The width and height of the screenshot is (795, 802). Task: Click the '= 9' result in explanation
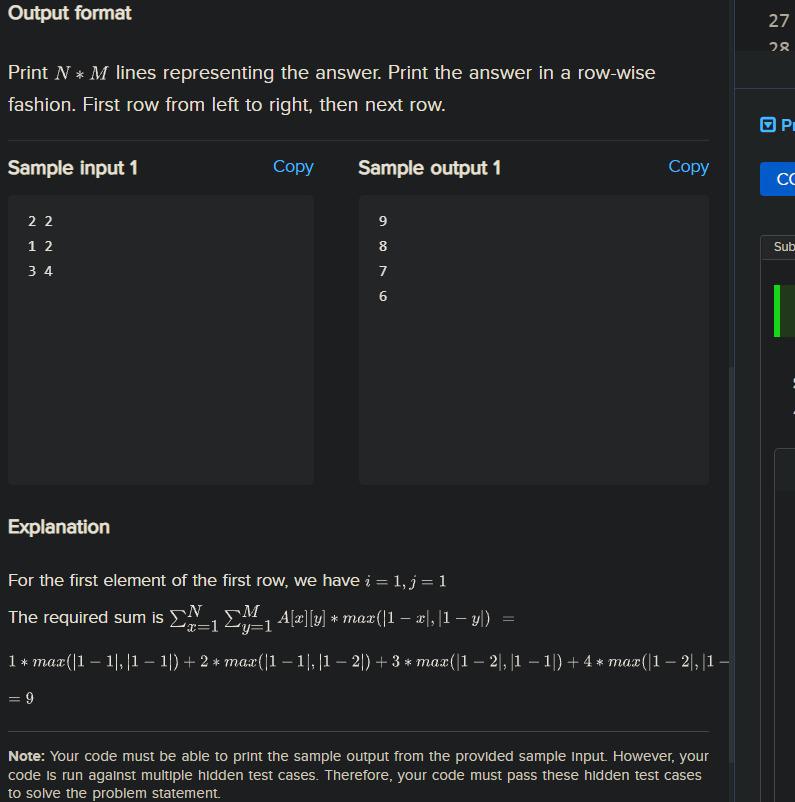[x=21, y=698]
